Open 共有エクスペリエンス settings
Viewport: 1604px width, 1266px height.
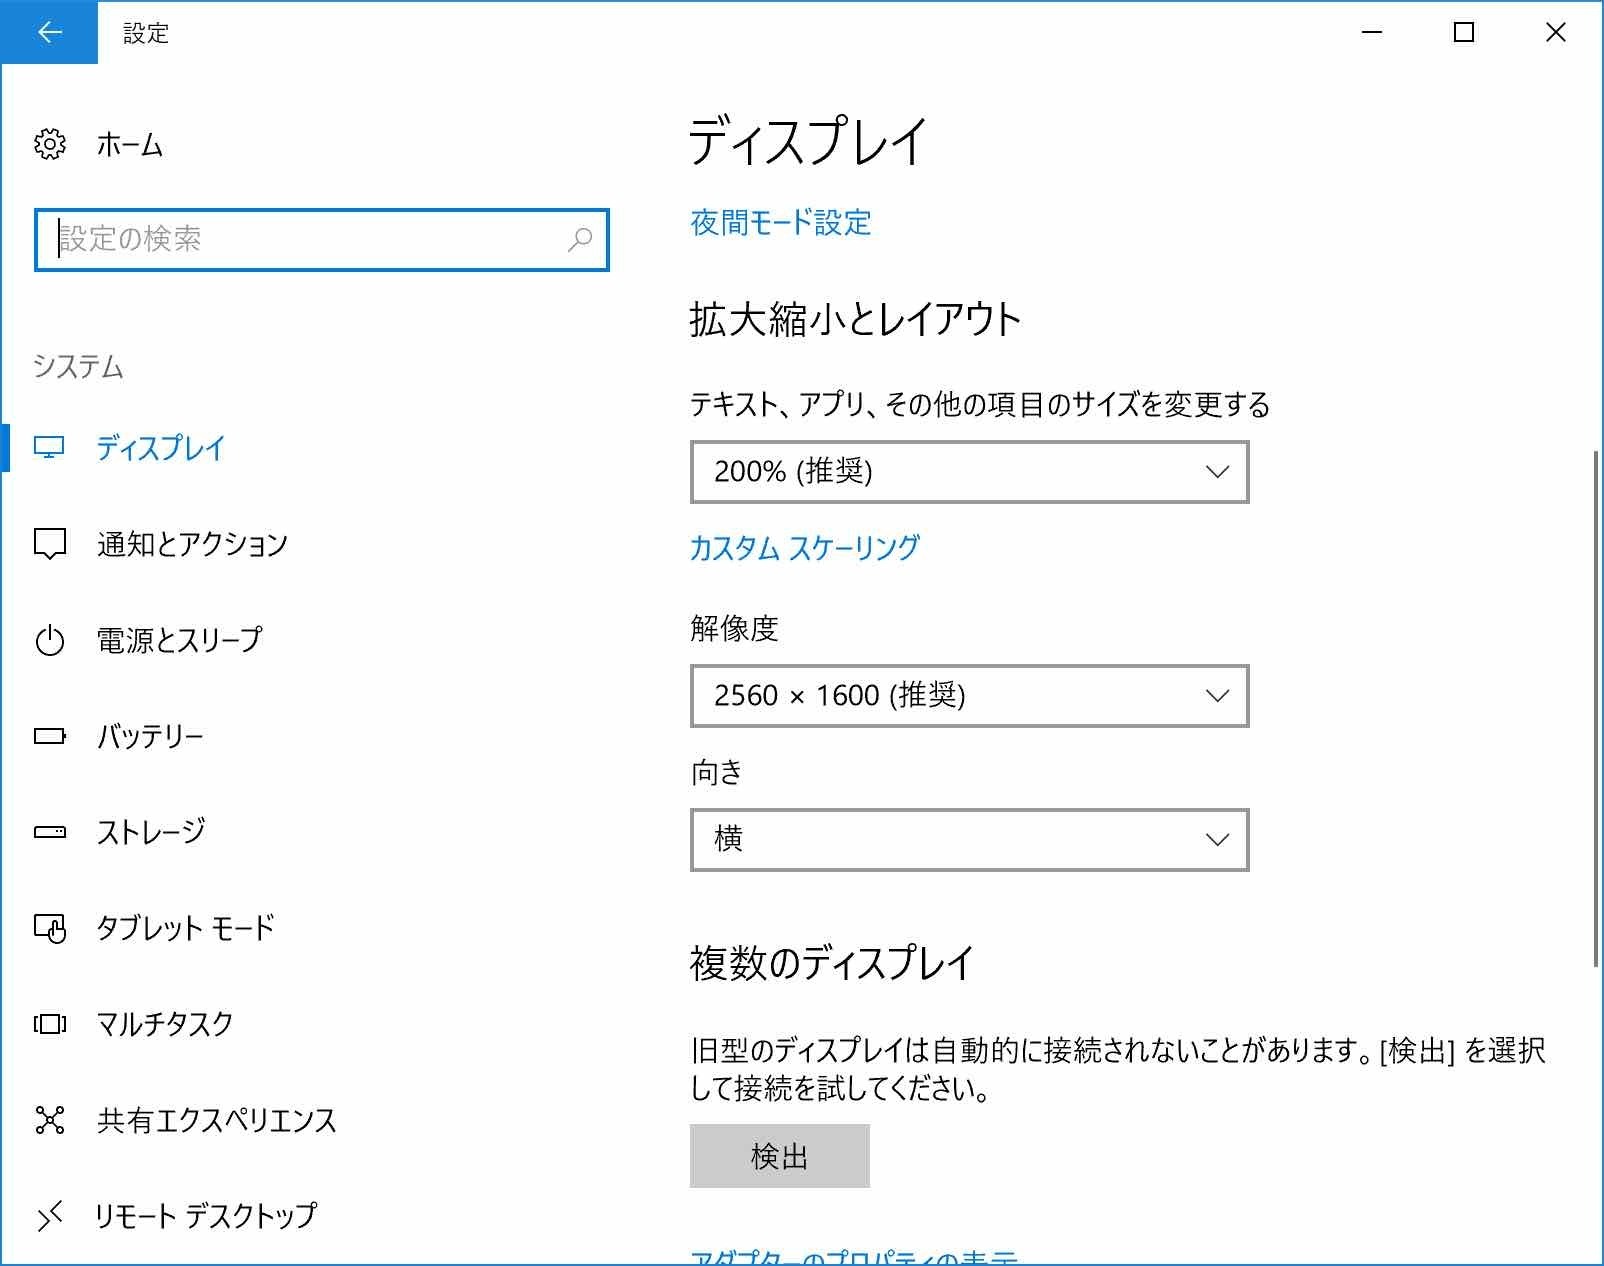coord(216,1120)
